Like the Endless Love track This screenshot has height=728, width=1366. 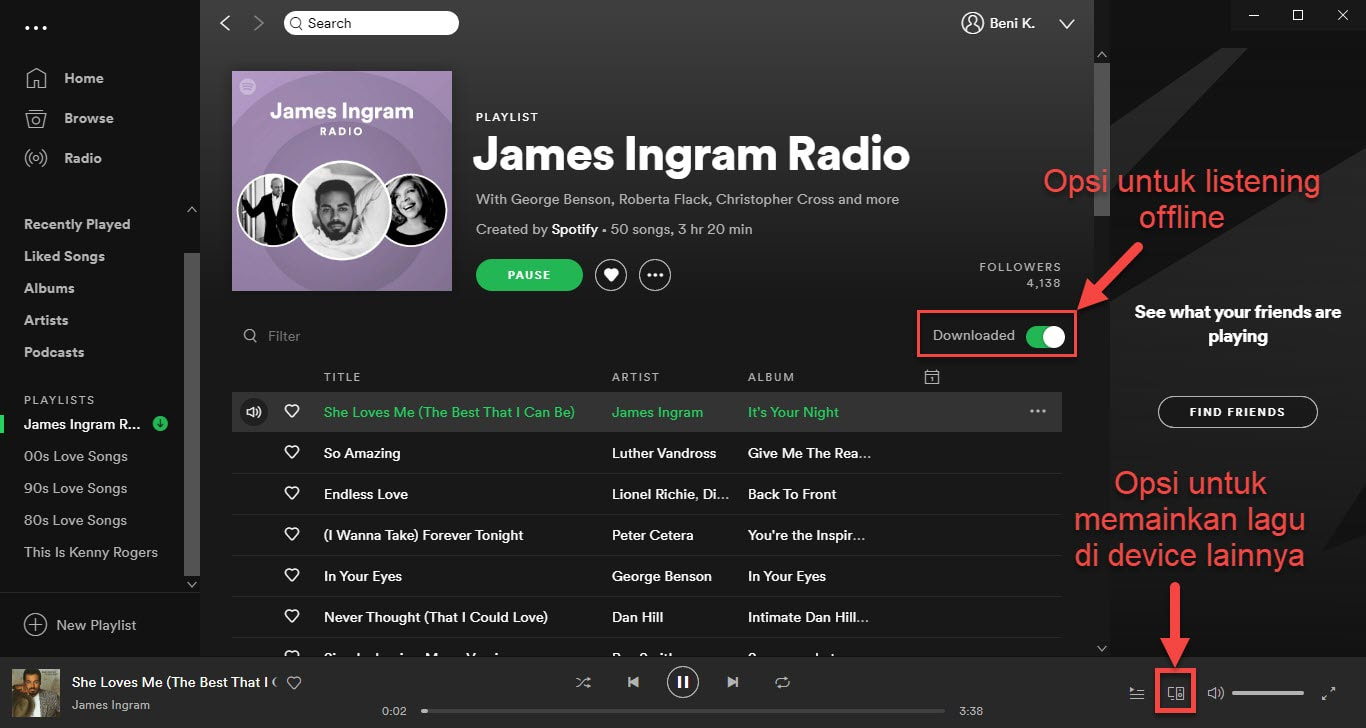[x=292, y=494]
